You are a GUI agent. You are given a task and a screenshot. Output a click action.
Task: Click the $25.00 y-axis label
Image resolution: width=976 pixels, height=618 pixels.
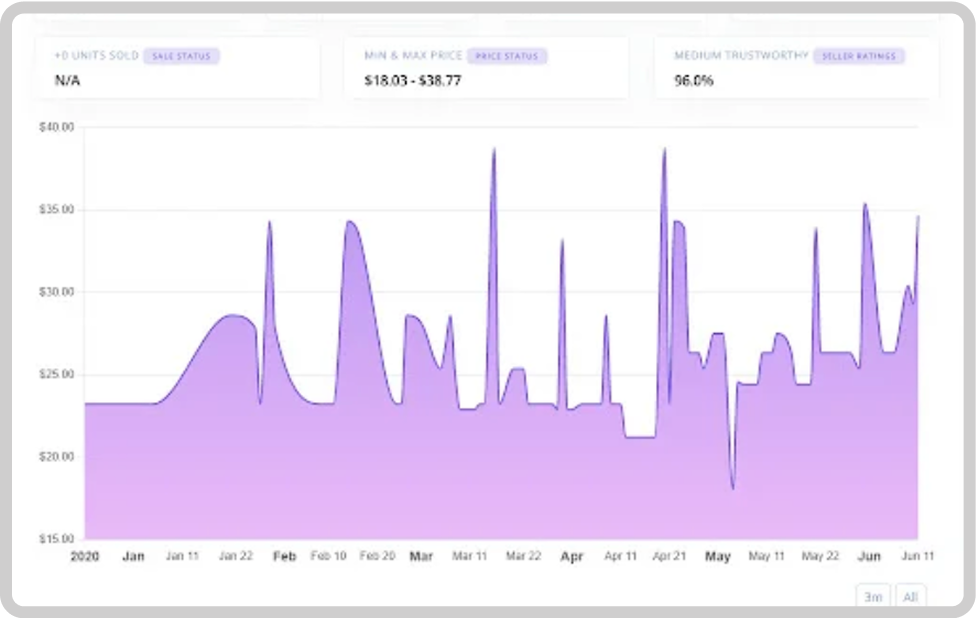(56, 375)
